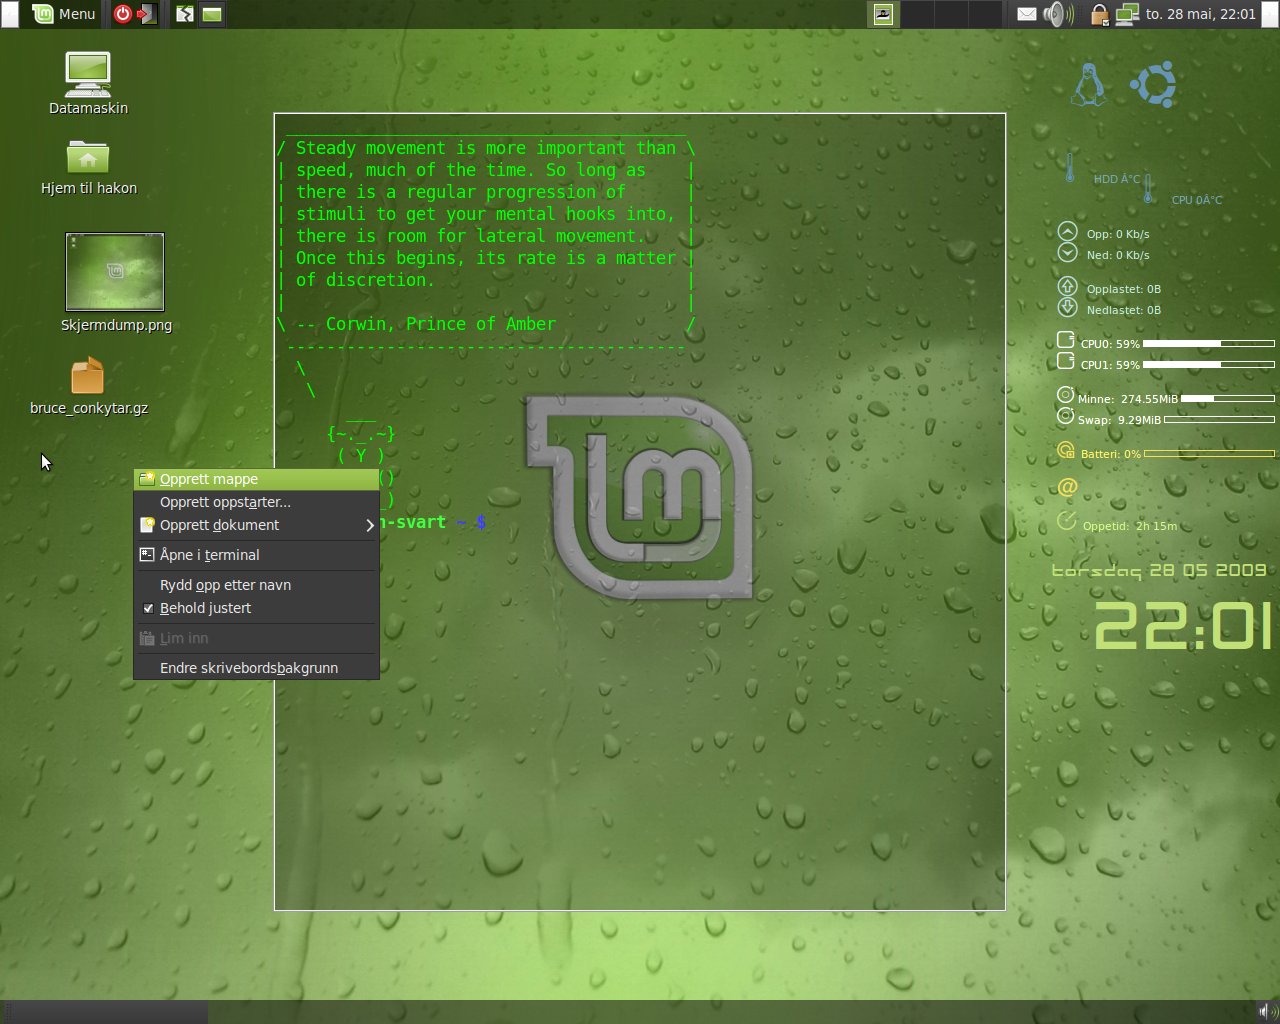Image resolution: width=1280 pixels, height=1024 pixels.
Task: Click the Swap circle icon
Action: tap(1066, 416)
